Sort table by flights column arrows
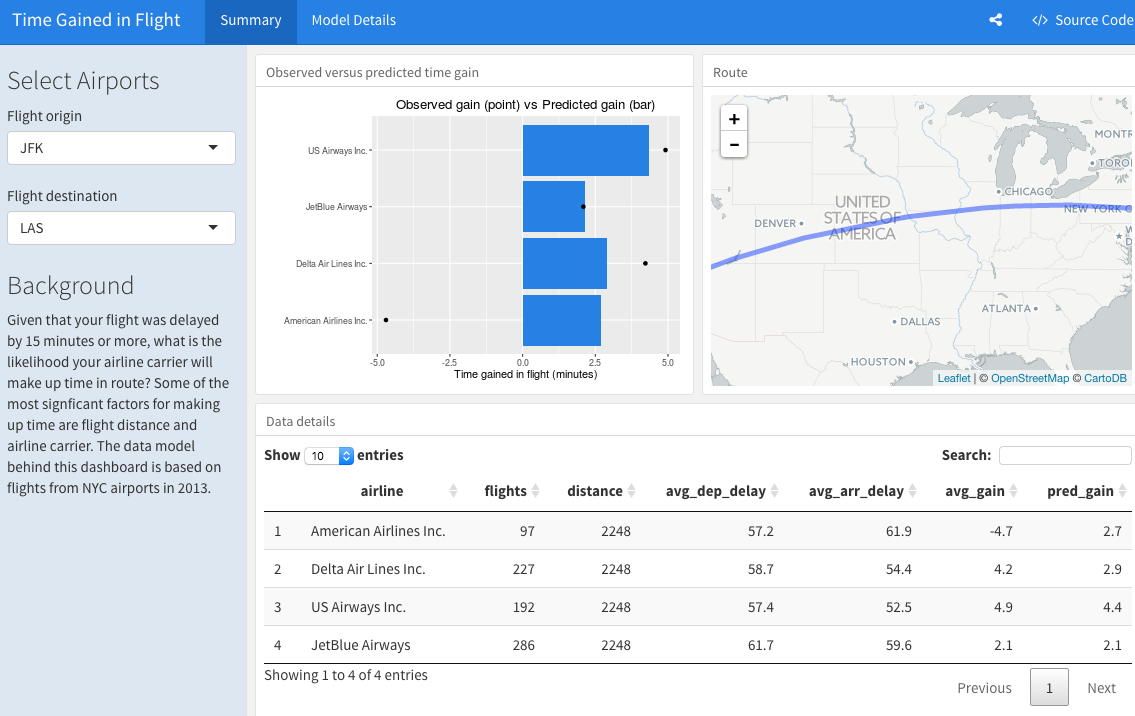 (535, 491)
